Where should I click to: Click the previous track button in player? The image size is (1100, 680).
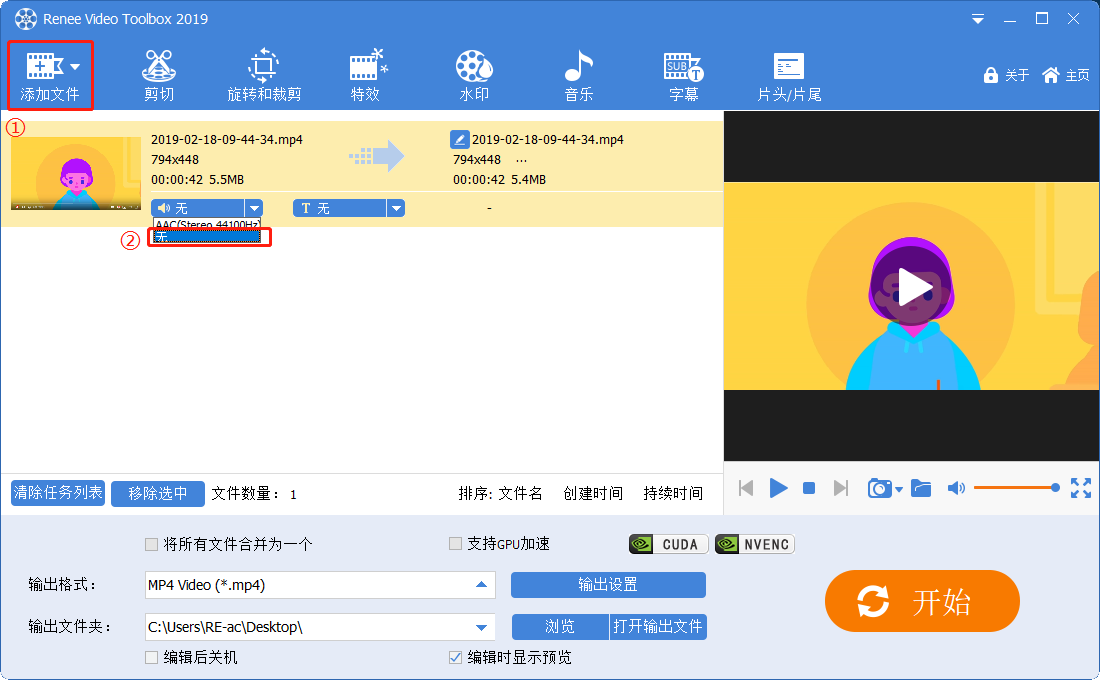[746, 488]
